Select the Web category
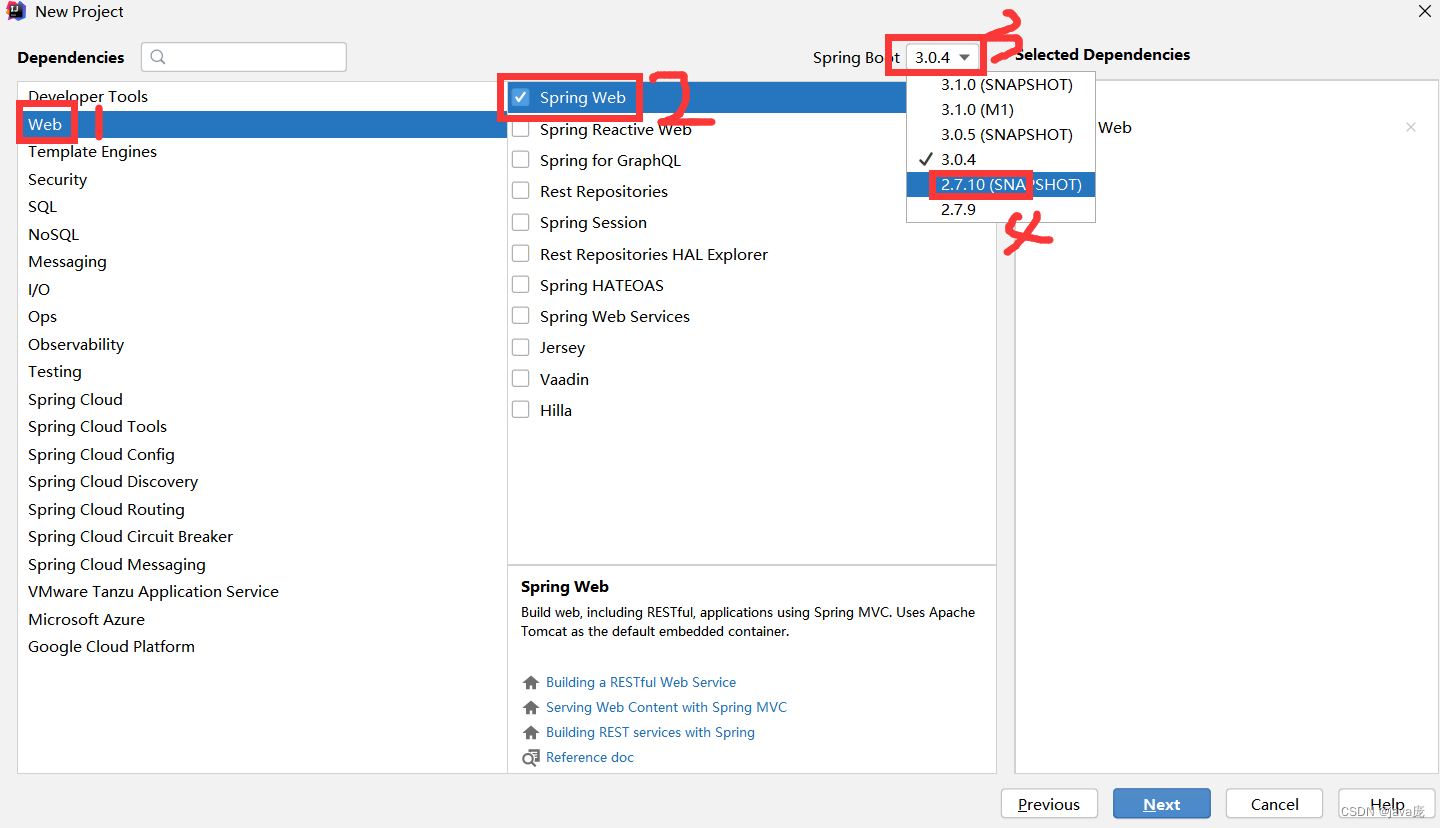The height and width of the screenshot is (828, 1440). pyautogui.click(x=262, y=124)
